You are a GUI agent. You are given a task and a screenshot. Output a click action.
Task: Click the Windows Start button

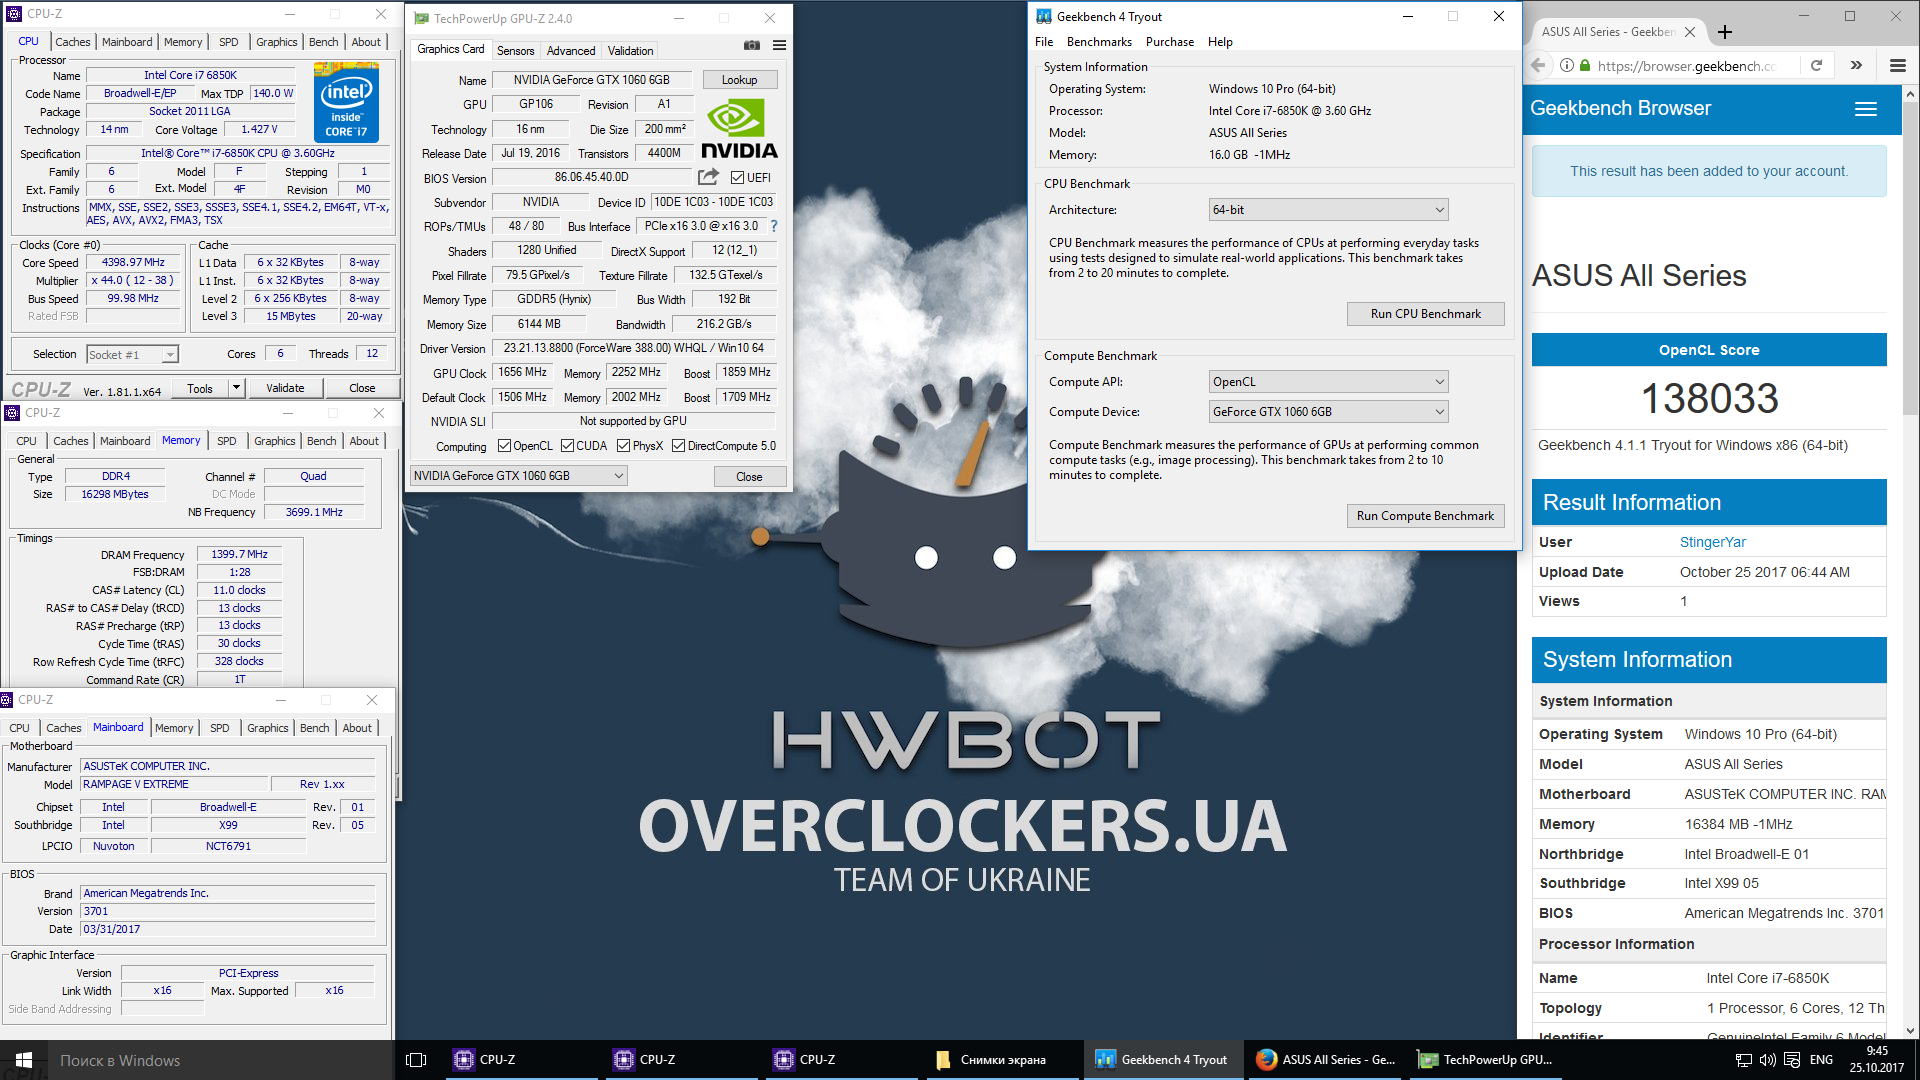[24, 1060]
